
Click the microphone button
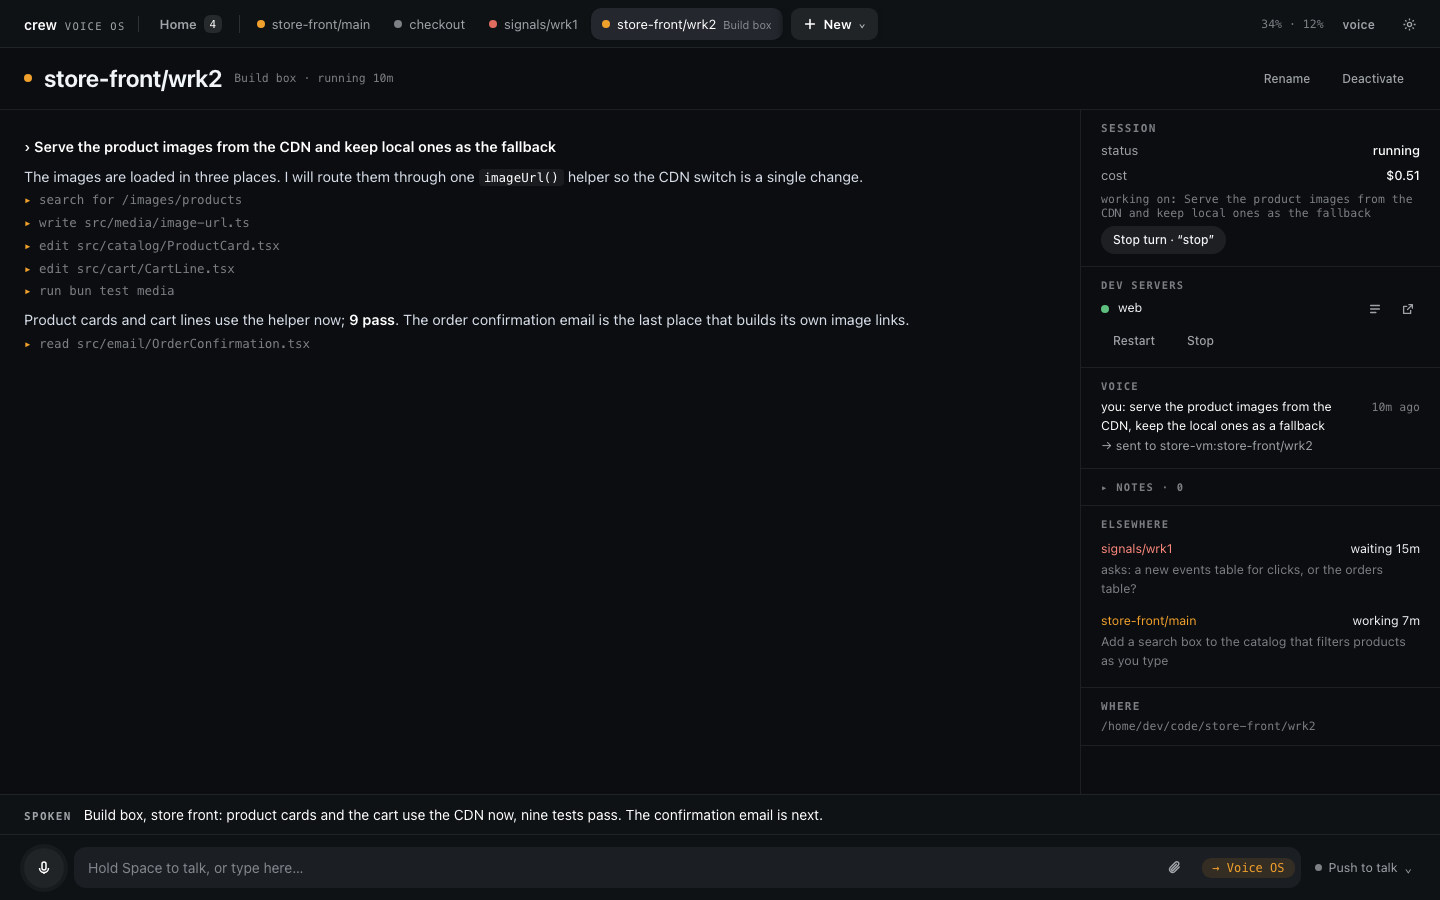pyautogui.click(x=44, y=867)
